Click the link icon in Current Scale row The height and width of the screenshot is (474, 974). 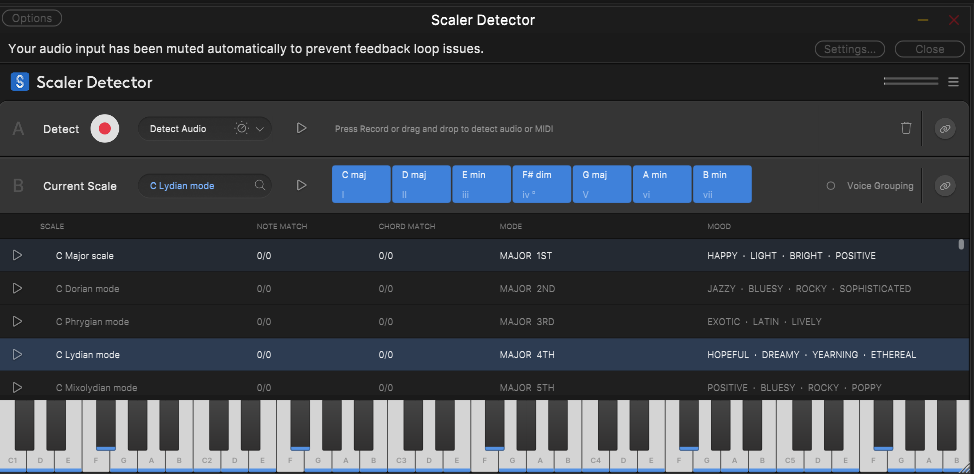pyautogui.click(x=944, y=185)
